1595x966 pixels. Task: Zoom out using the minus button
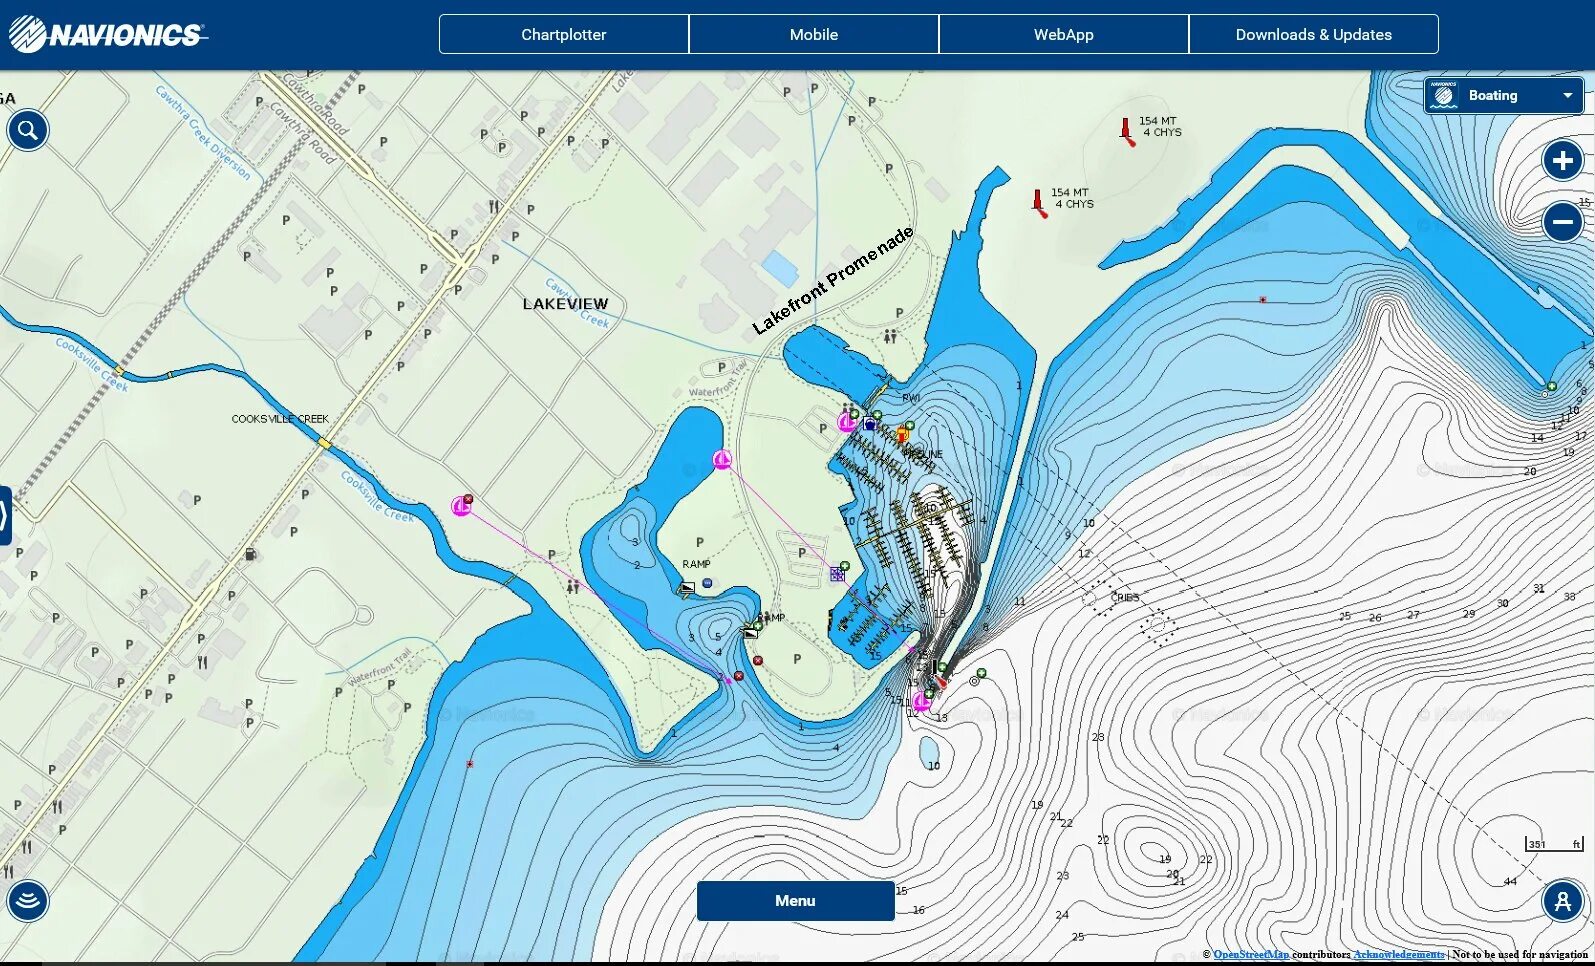pos(1562,222)
